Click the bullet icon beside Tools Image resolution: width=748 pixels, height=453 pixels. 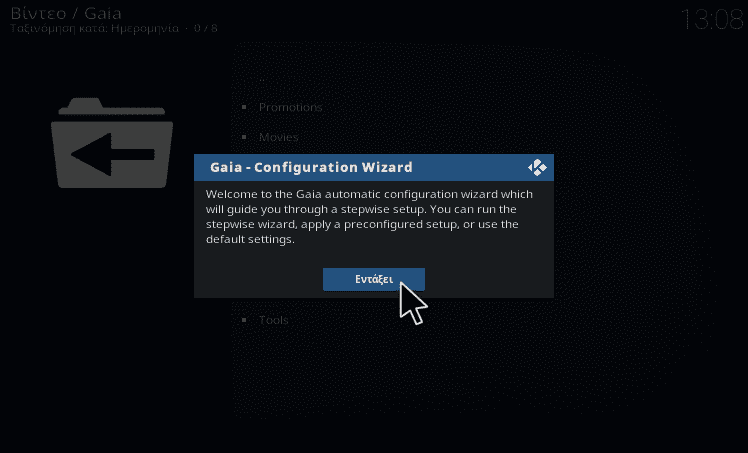click(x=244, y=320)
